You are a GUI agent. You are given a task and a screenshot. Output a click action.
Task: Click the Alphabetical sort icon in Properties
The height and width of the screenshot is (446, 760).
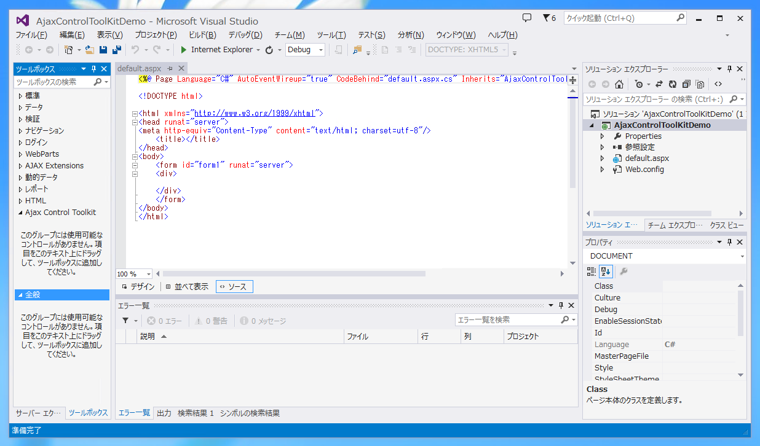pyautogui.click(x=605, y=271)
